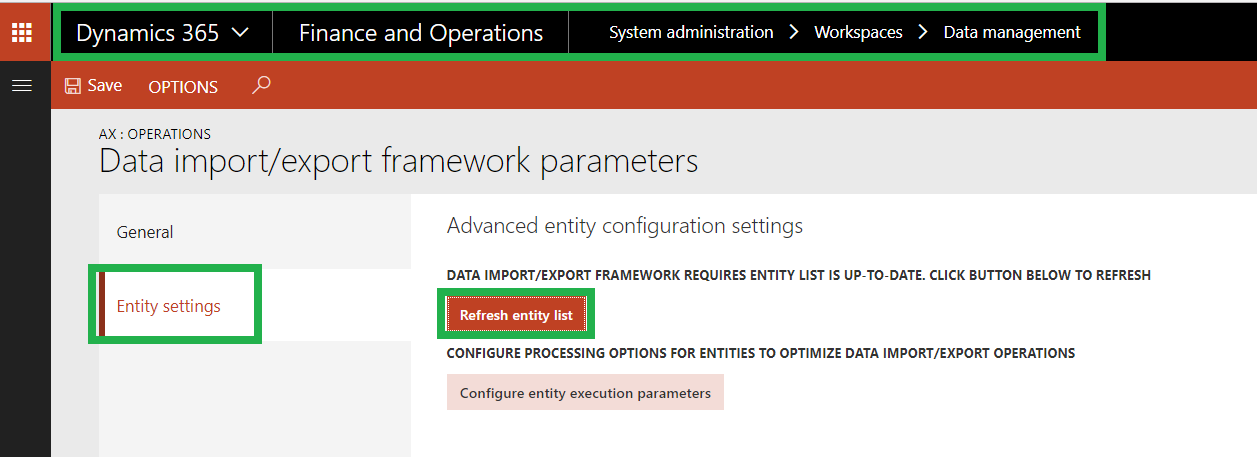
Task: Click the chevron after Workspaces
Action: pos(923,32)
